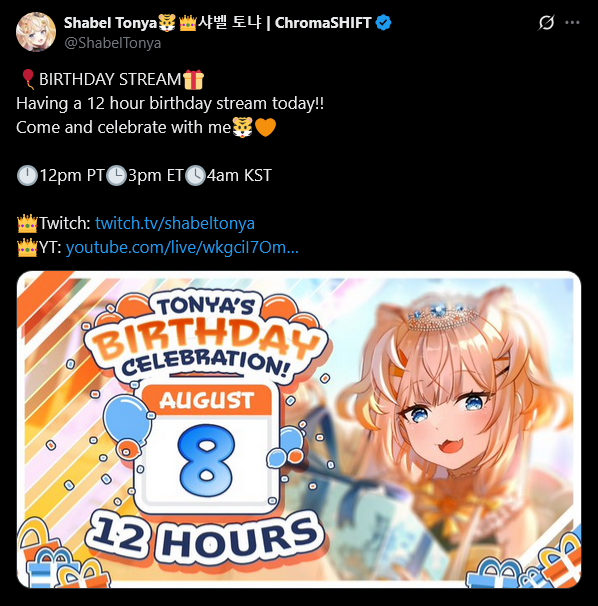Click the gift box emoji after STREAM
The height and width of the screenshot is (606, 598).
[x=193, y=80]
